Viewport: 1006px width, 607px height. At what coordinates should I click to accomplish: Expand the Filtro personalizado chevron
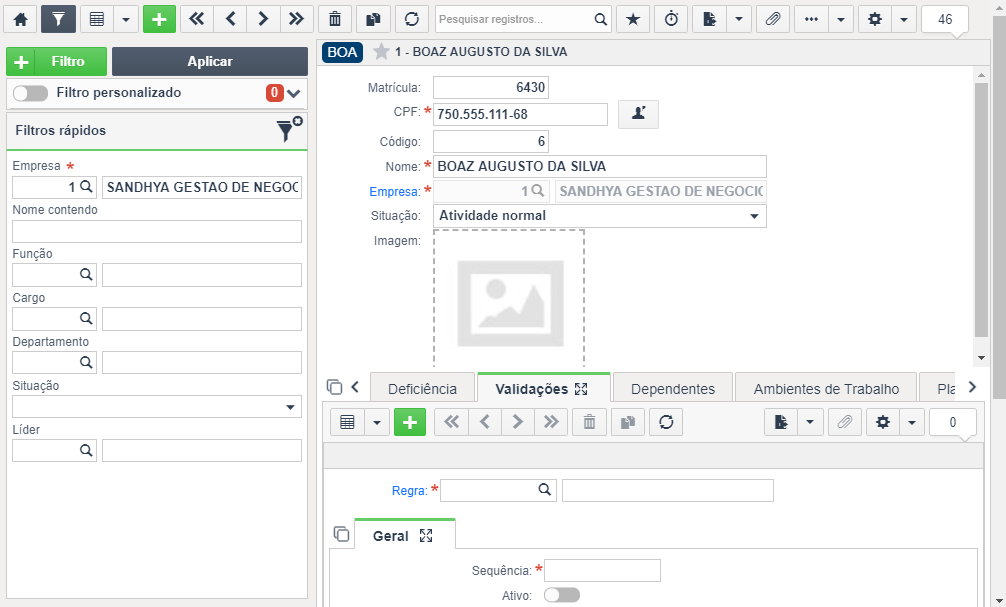[x=294, y=94]
